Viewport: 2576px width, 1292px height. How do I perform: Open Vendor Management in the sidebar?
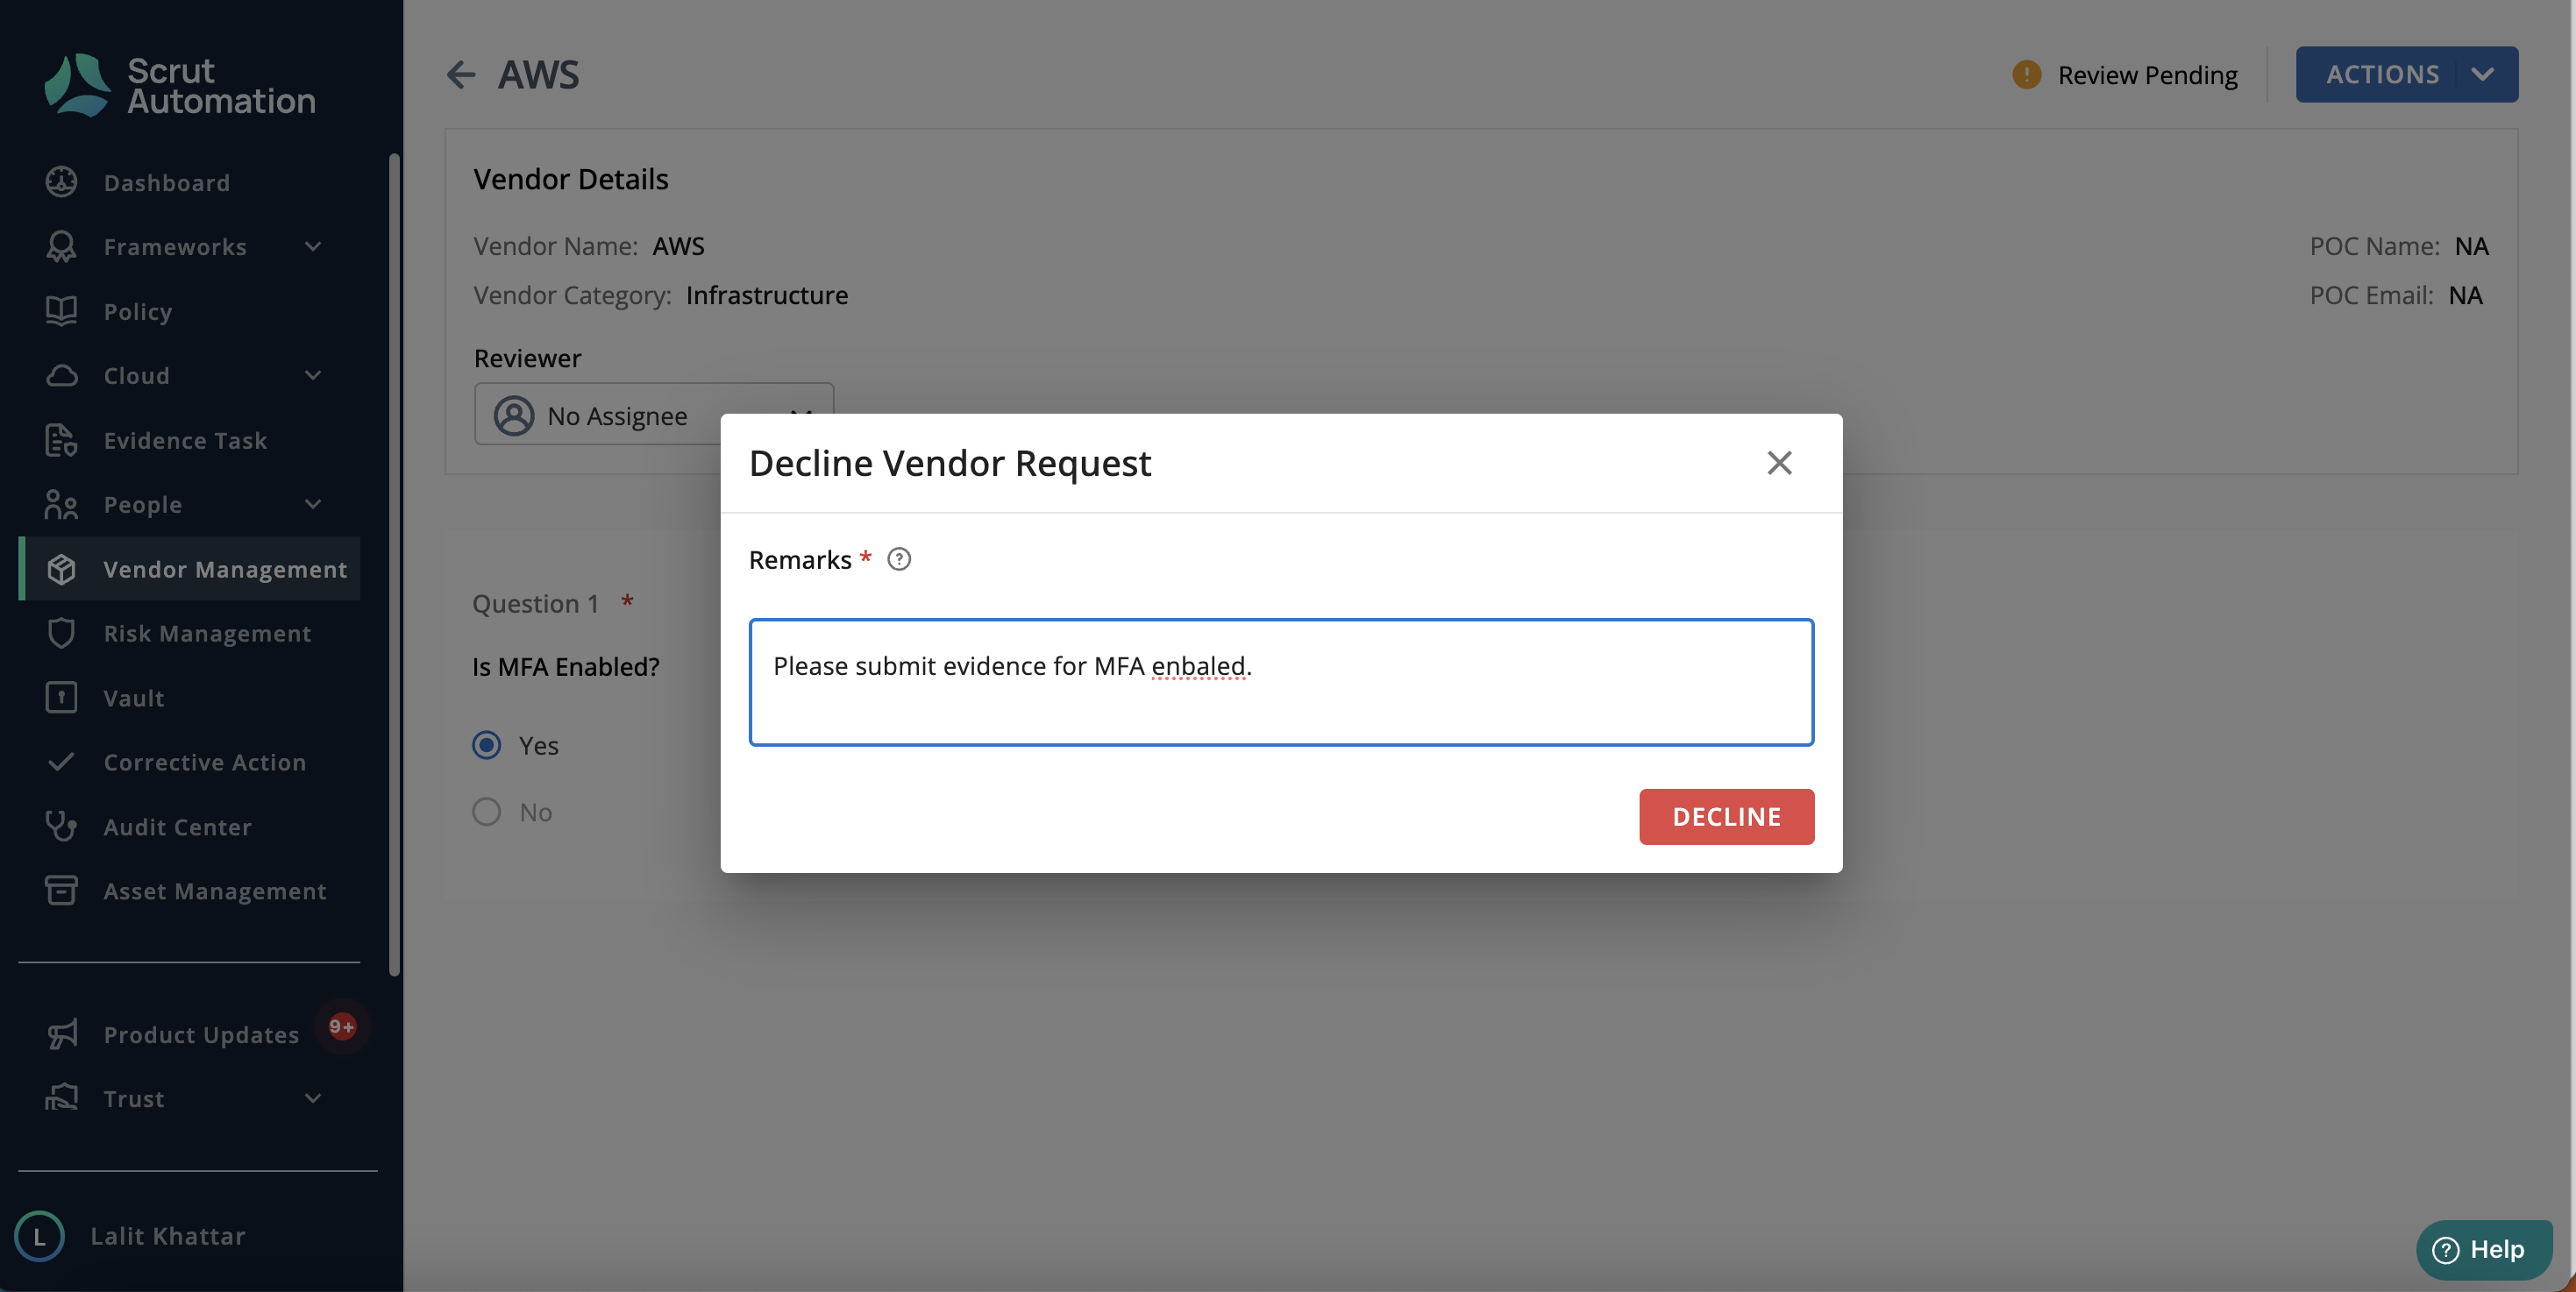pyautogui.click(x=190, y=569)
